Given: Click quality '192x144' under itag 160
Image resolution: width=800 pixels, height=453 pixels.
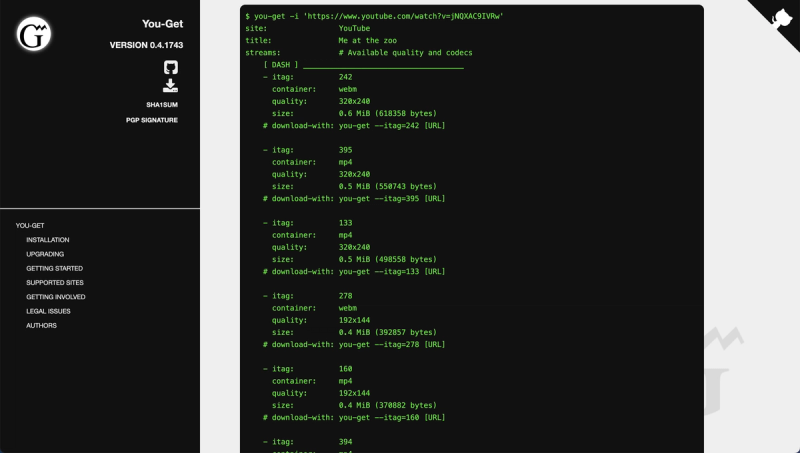Looking at the screenshot, I should tap(354, 393).
